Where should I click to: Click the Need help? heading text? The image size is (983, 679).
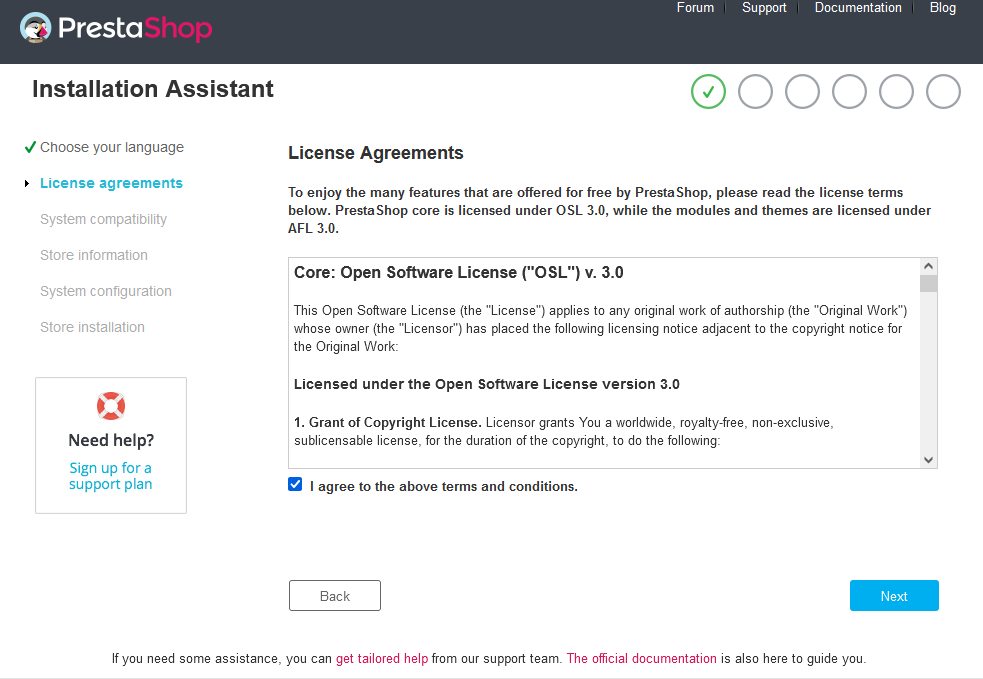click(x=111, y=440)
